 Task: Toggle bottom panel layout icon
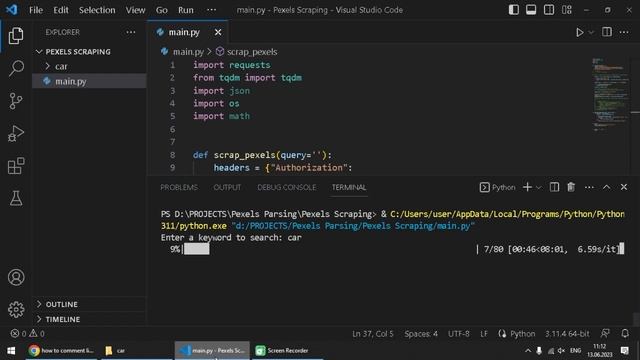point(531,10)
